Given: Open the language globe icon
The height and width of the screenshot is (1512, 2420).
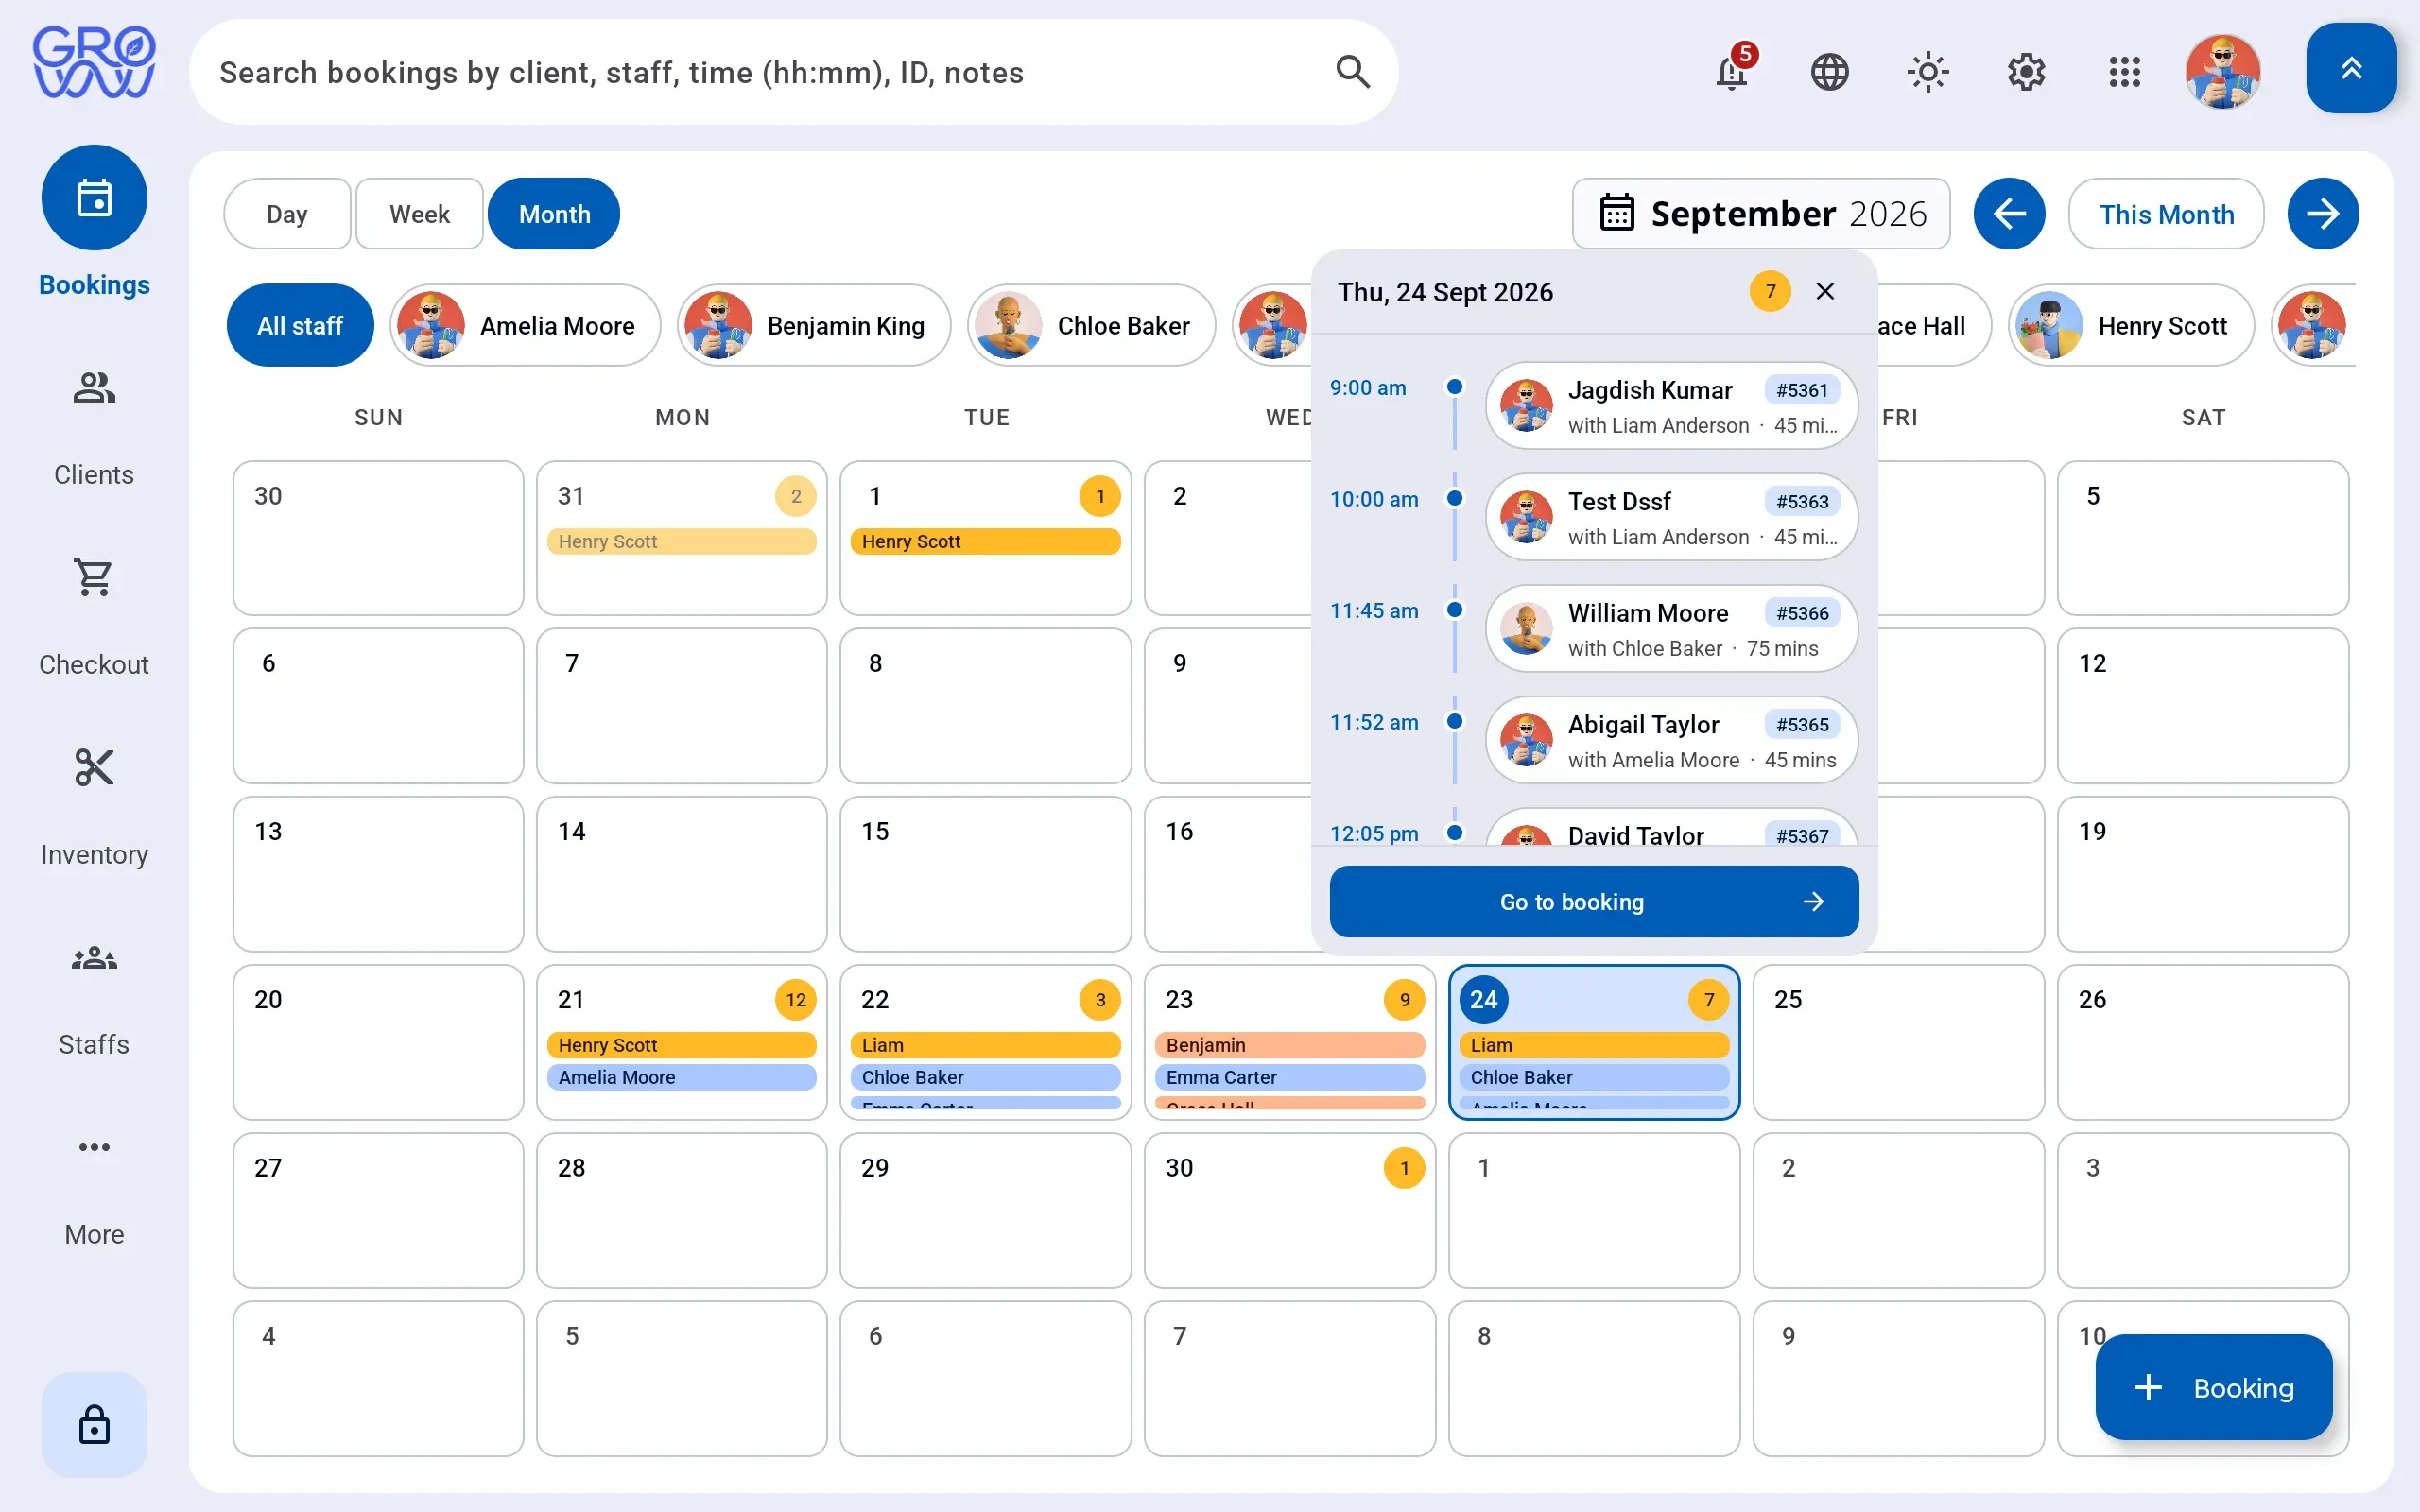Looking at the screenshot, I should 1829,72.
